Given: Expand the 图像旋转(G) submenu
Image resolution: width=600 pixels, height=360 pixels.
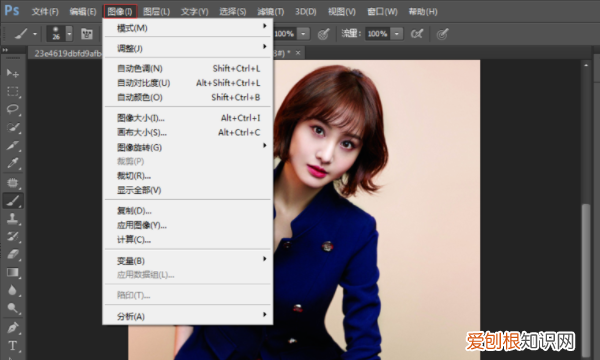Looking at the screenshot, I should click(x=188, y=147).
